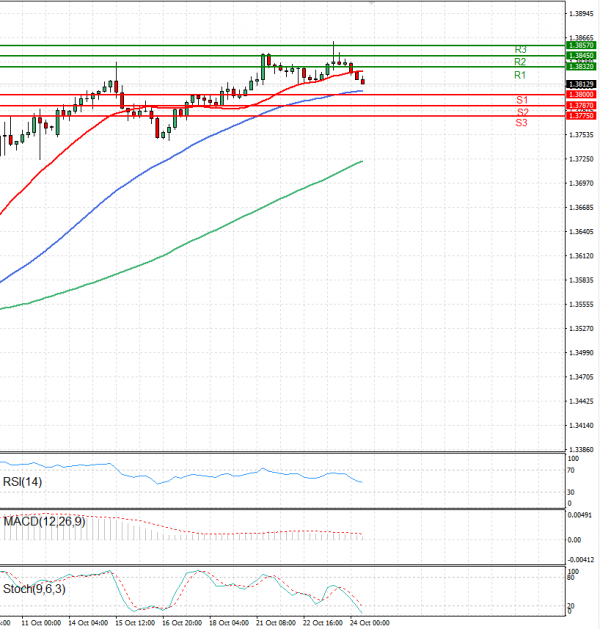600x629 pixels.
Task: Click the MACD scale value -0.00412
Action: click(x=581, y=560)
